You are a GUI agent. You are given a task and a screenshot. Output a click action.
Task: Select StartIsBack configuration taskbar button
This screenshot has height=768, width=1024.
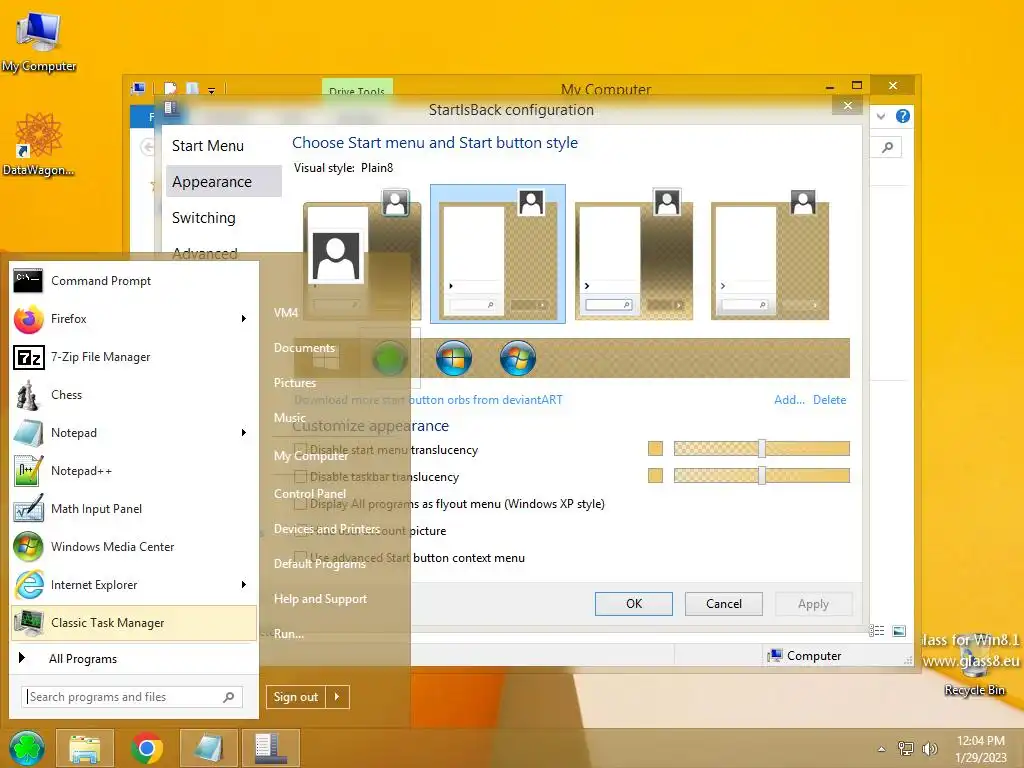270,748
